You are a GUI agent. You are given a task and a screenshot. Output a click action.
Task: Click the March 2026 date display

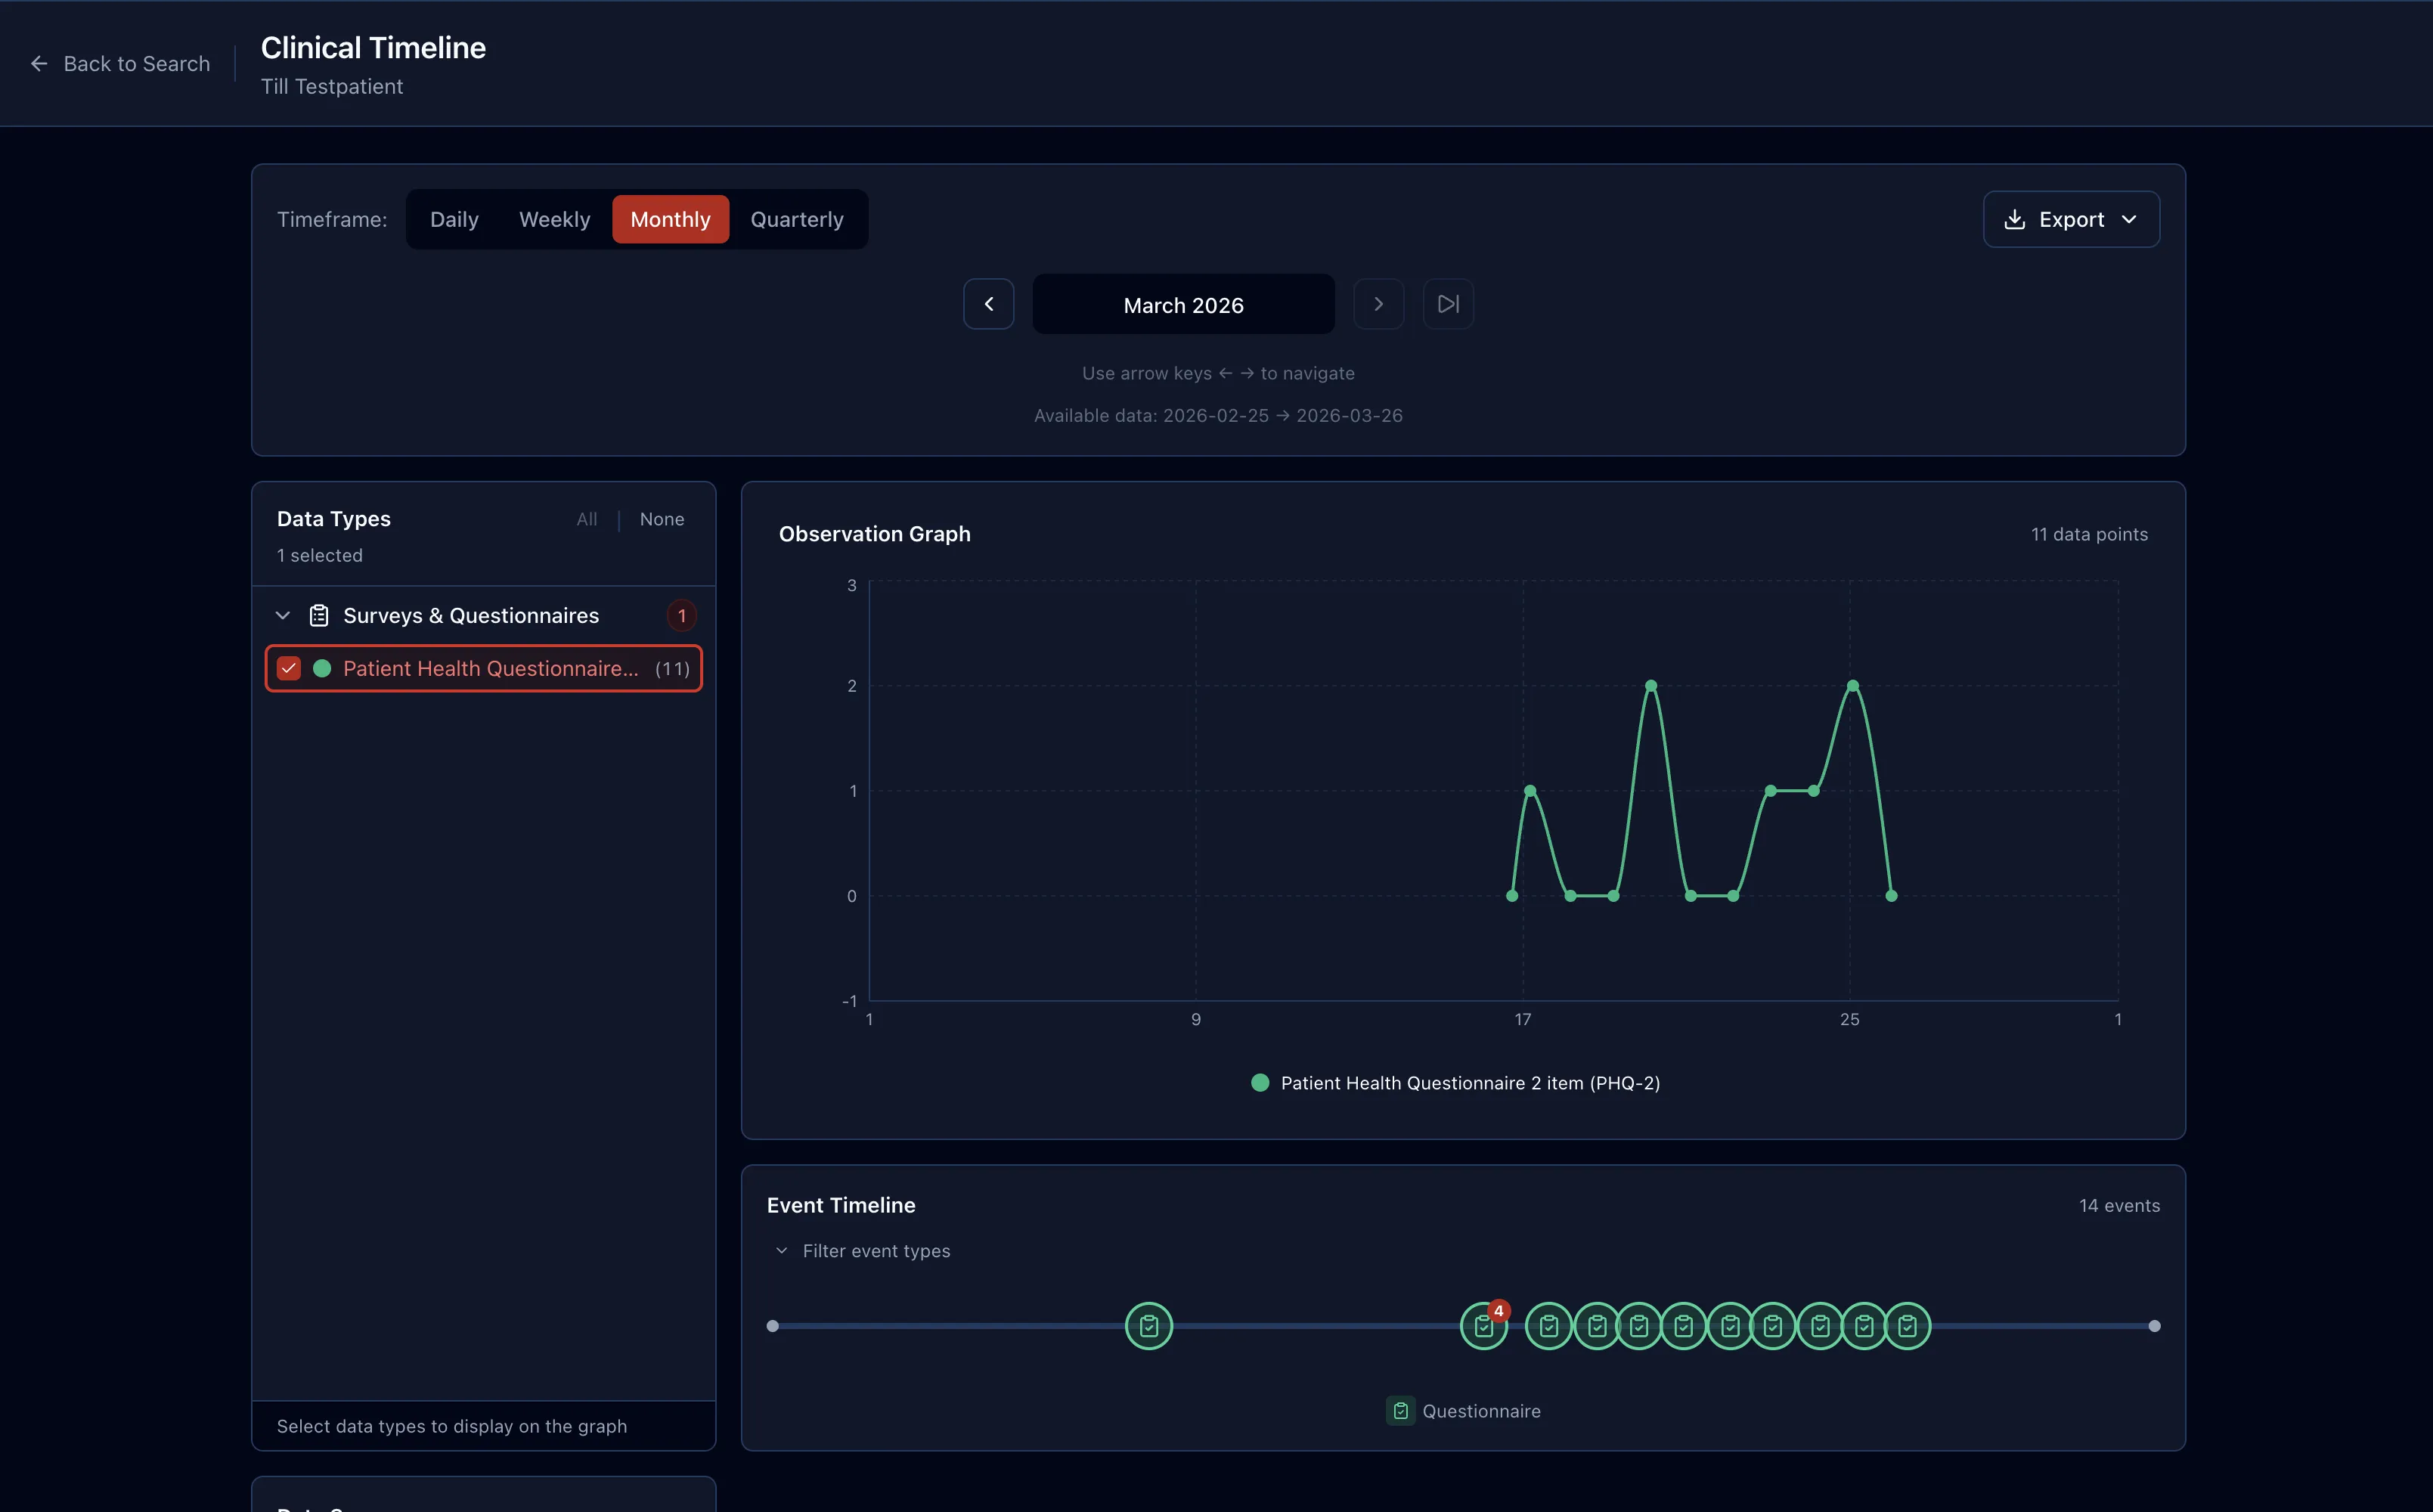1183,304
